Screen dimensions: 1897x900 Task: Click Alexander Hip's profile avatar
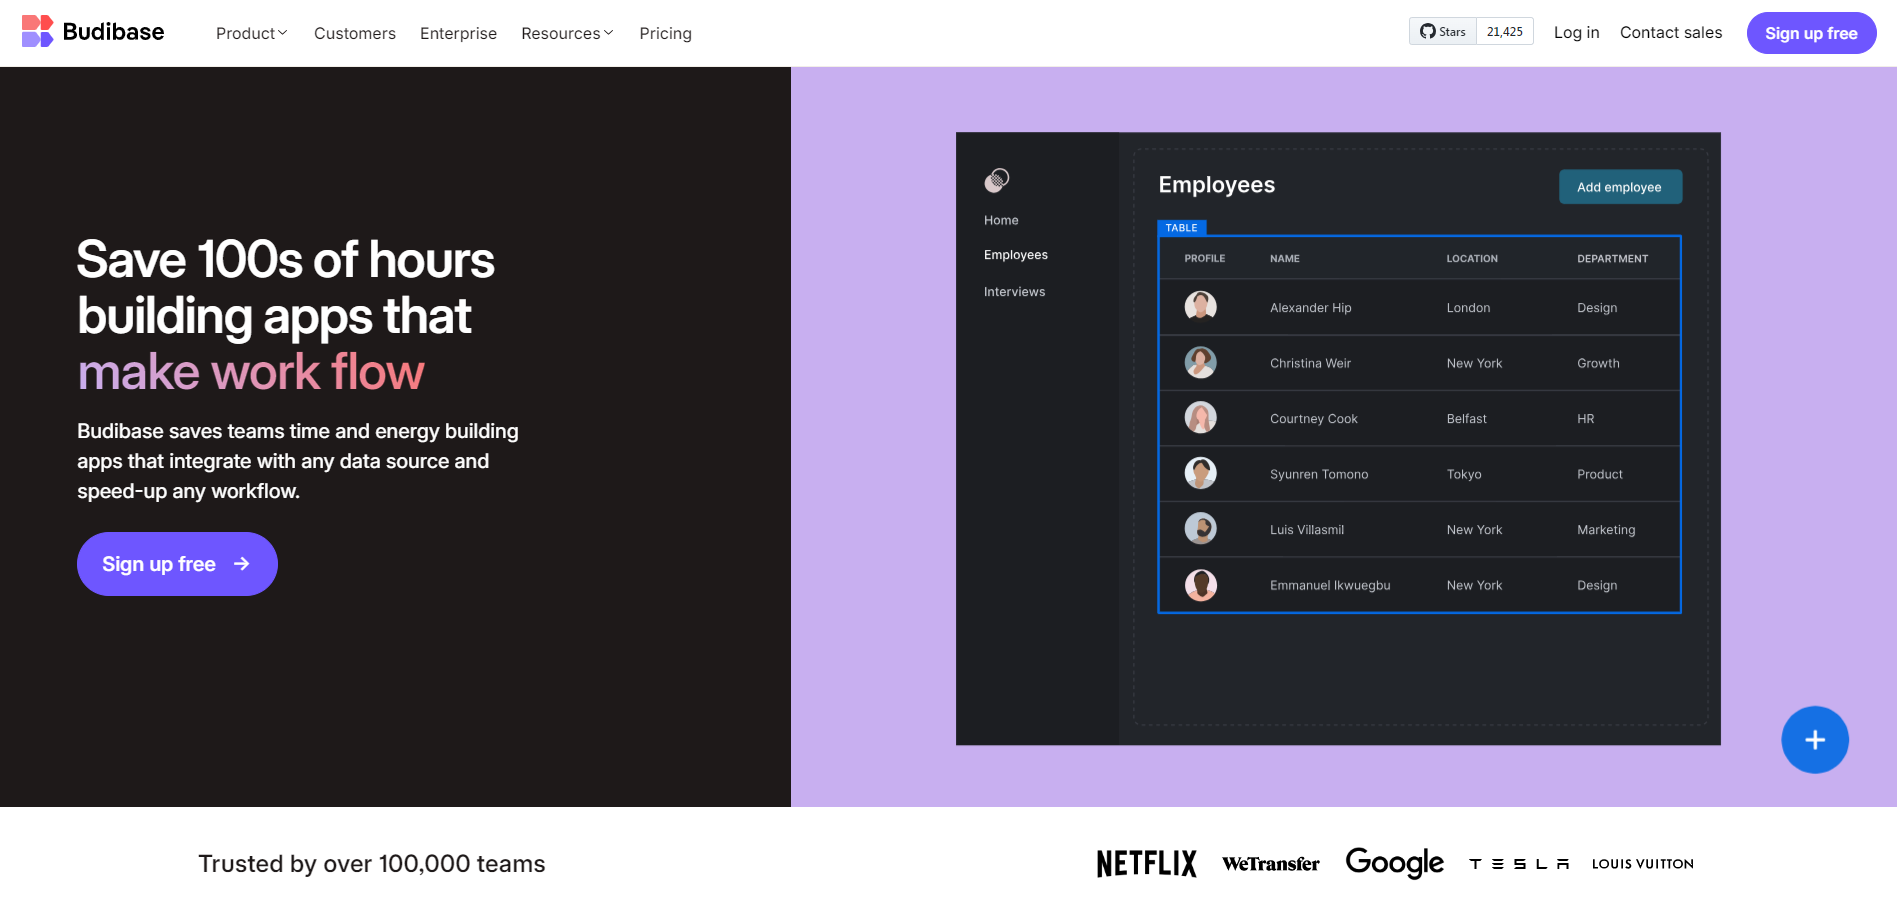coord(1200,306)
